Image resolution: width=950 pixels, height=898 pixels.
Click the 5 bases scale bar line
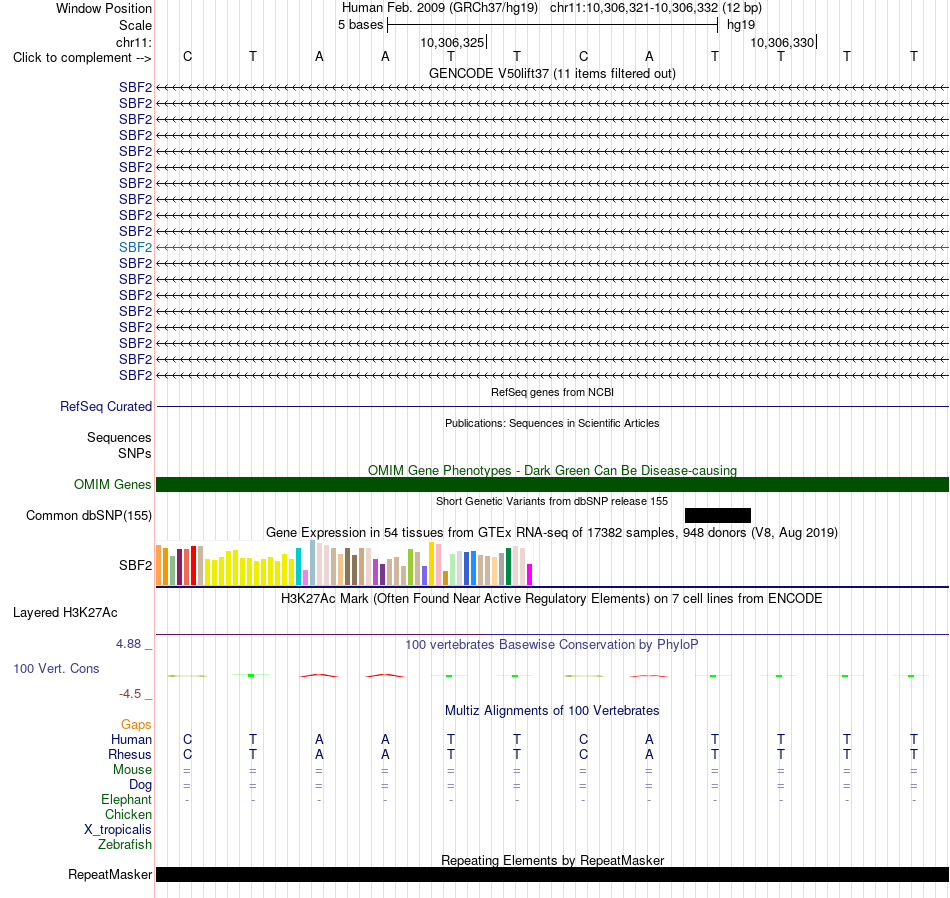(553, 25)
